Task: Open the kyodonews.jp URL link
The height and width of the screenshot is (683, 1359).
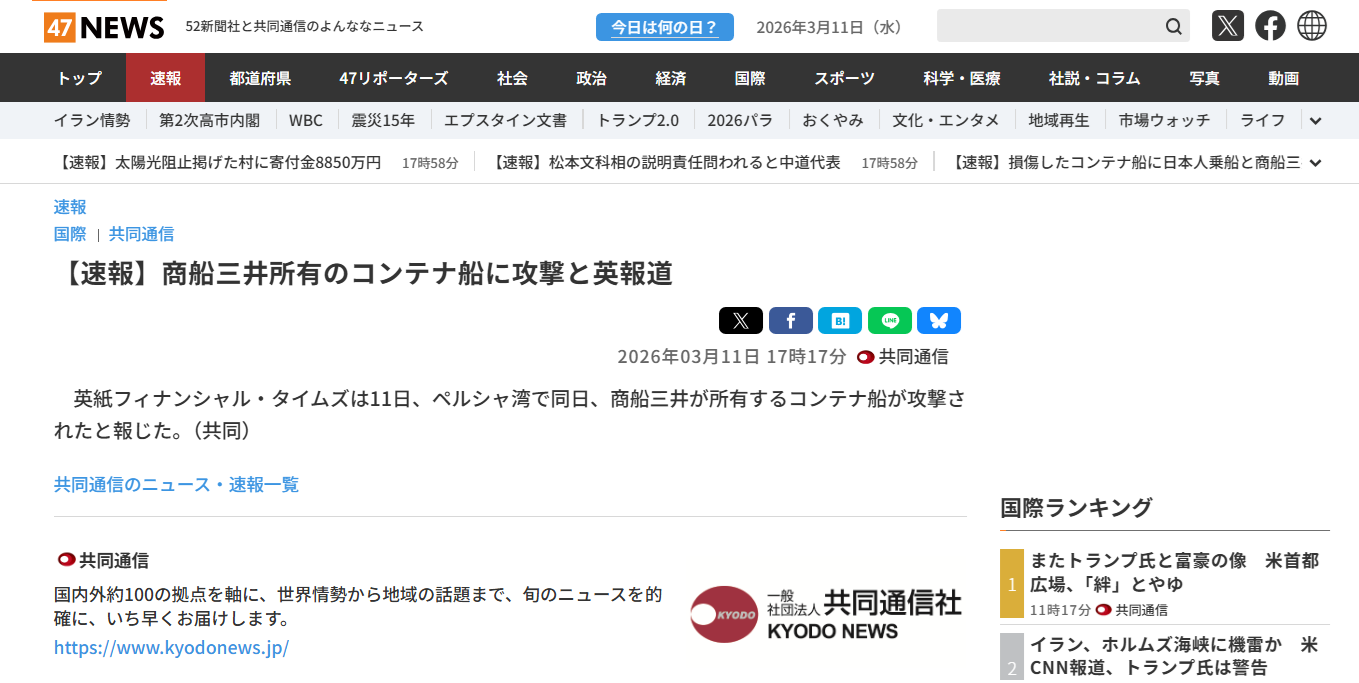Action: coord(171,647)
